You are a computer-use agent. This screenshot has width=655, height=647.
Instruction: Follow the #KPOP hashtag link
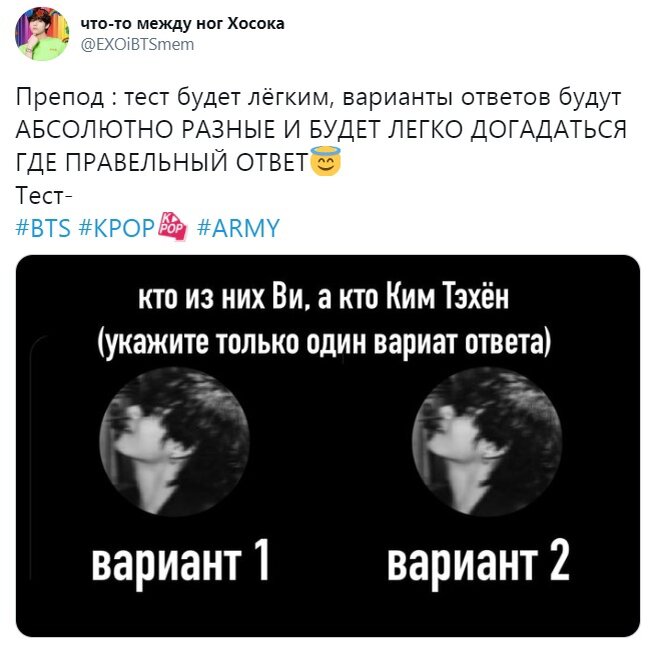tap(117, 228)
